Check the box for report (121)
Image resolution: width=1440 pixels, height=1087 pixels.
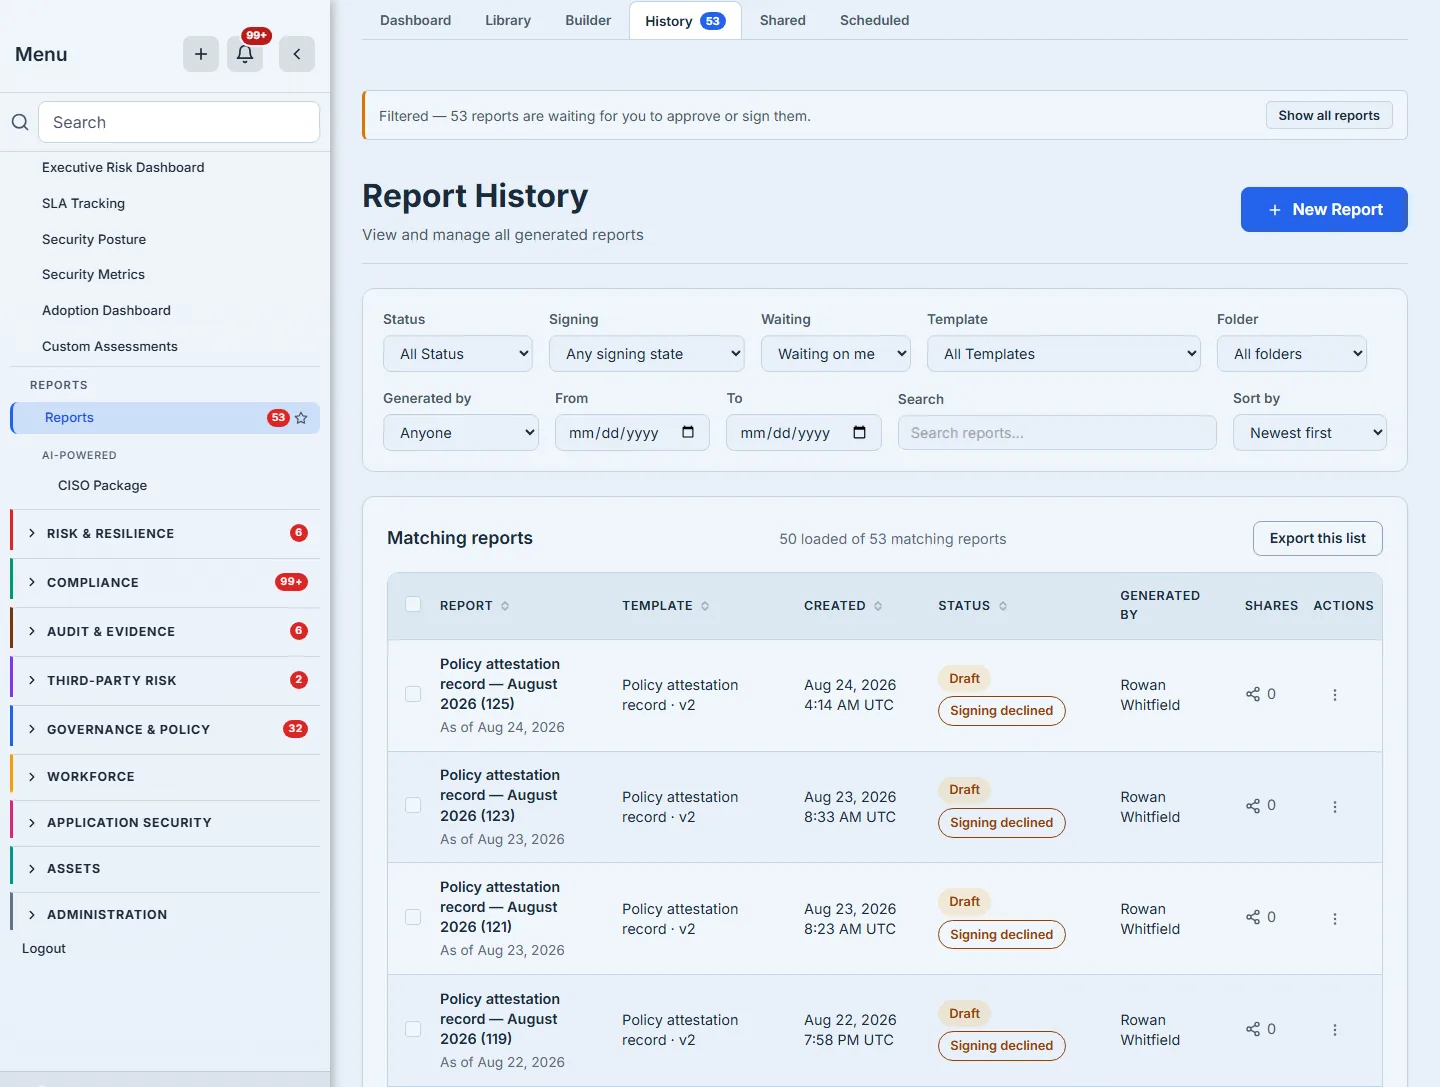[x=413, y=917]
